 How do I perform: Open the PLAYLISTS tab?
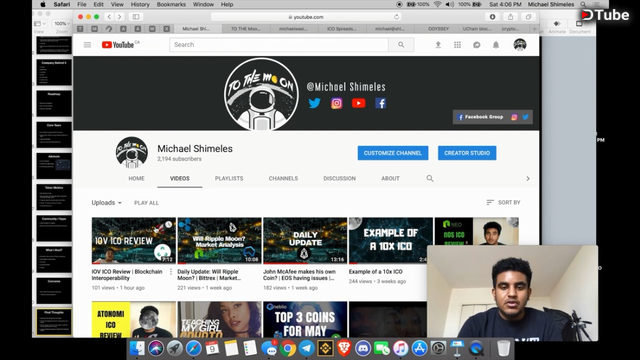click(229, 178)
